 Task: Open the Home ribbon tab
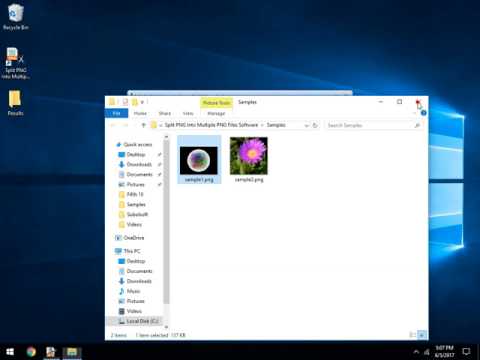point(140,113)
